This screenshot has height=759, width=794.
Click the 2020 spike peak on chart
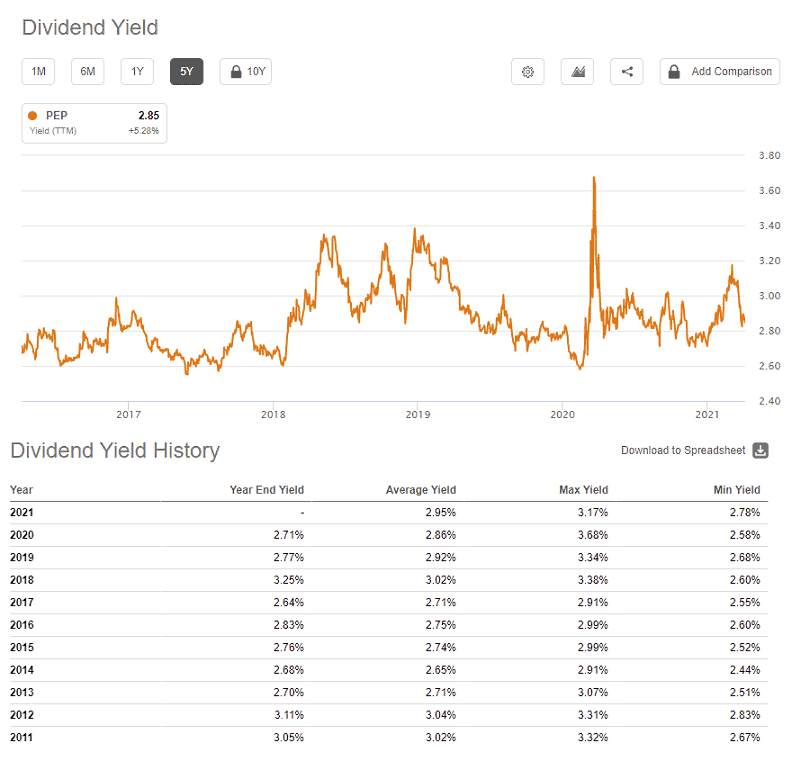(x=594, y=178)
